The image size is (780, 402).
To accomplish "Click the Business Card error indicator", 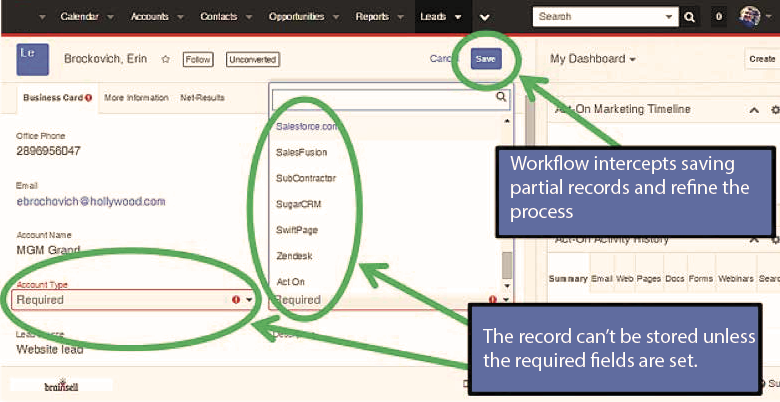I will 89,98.
